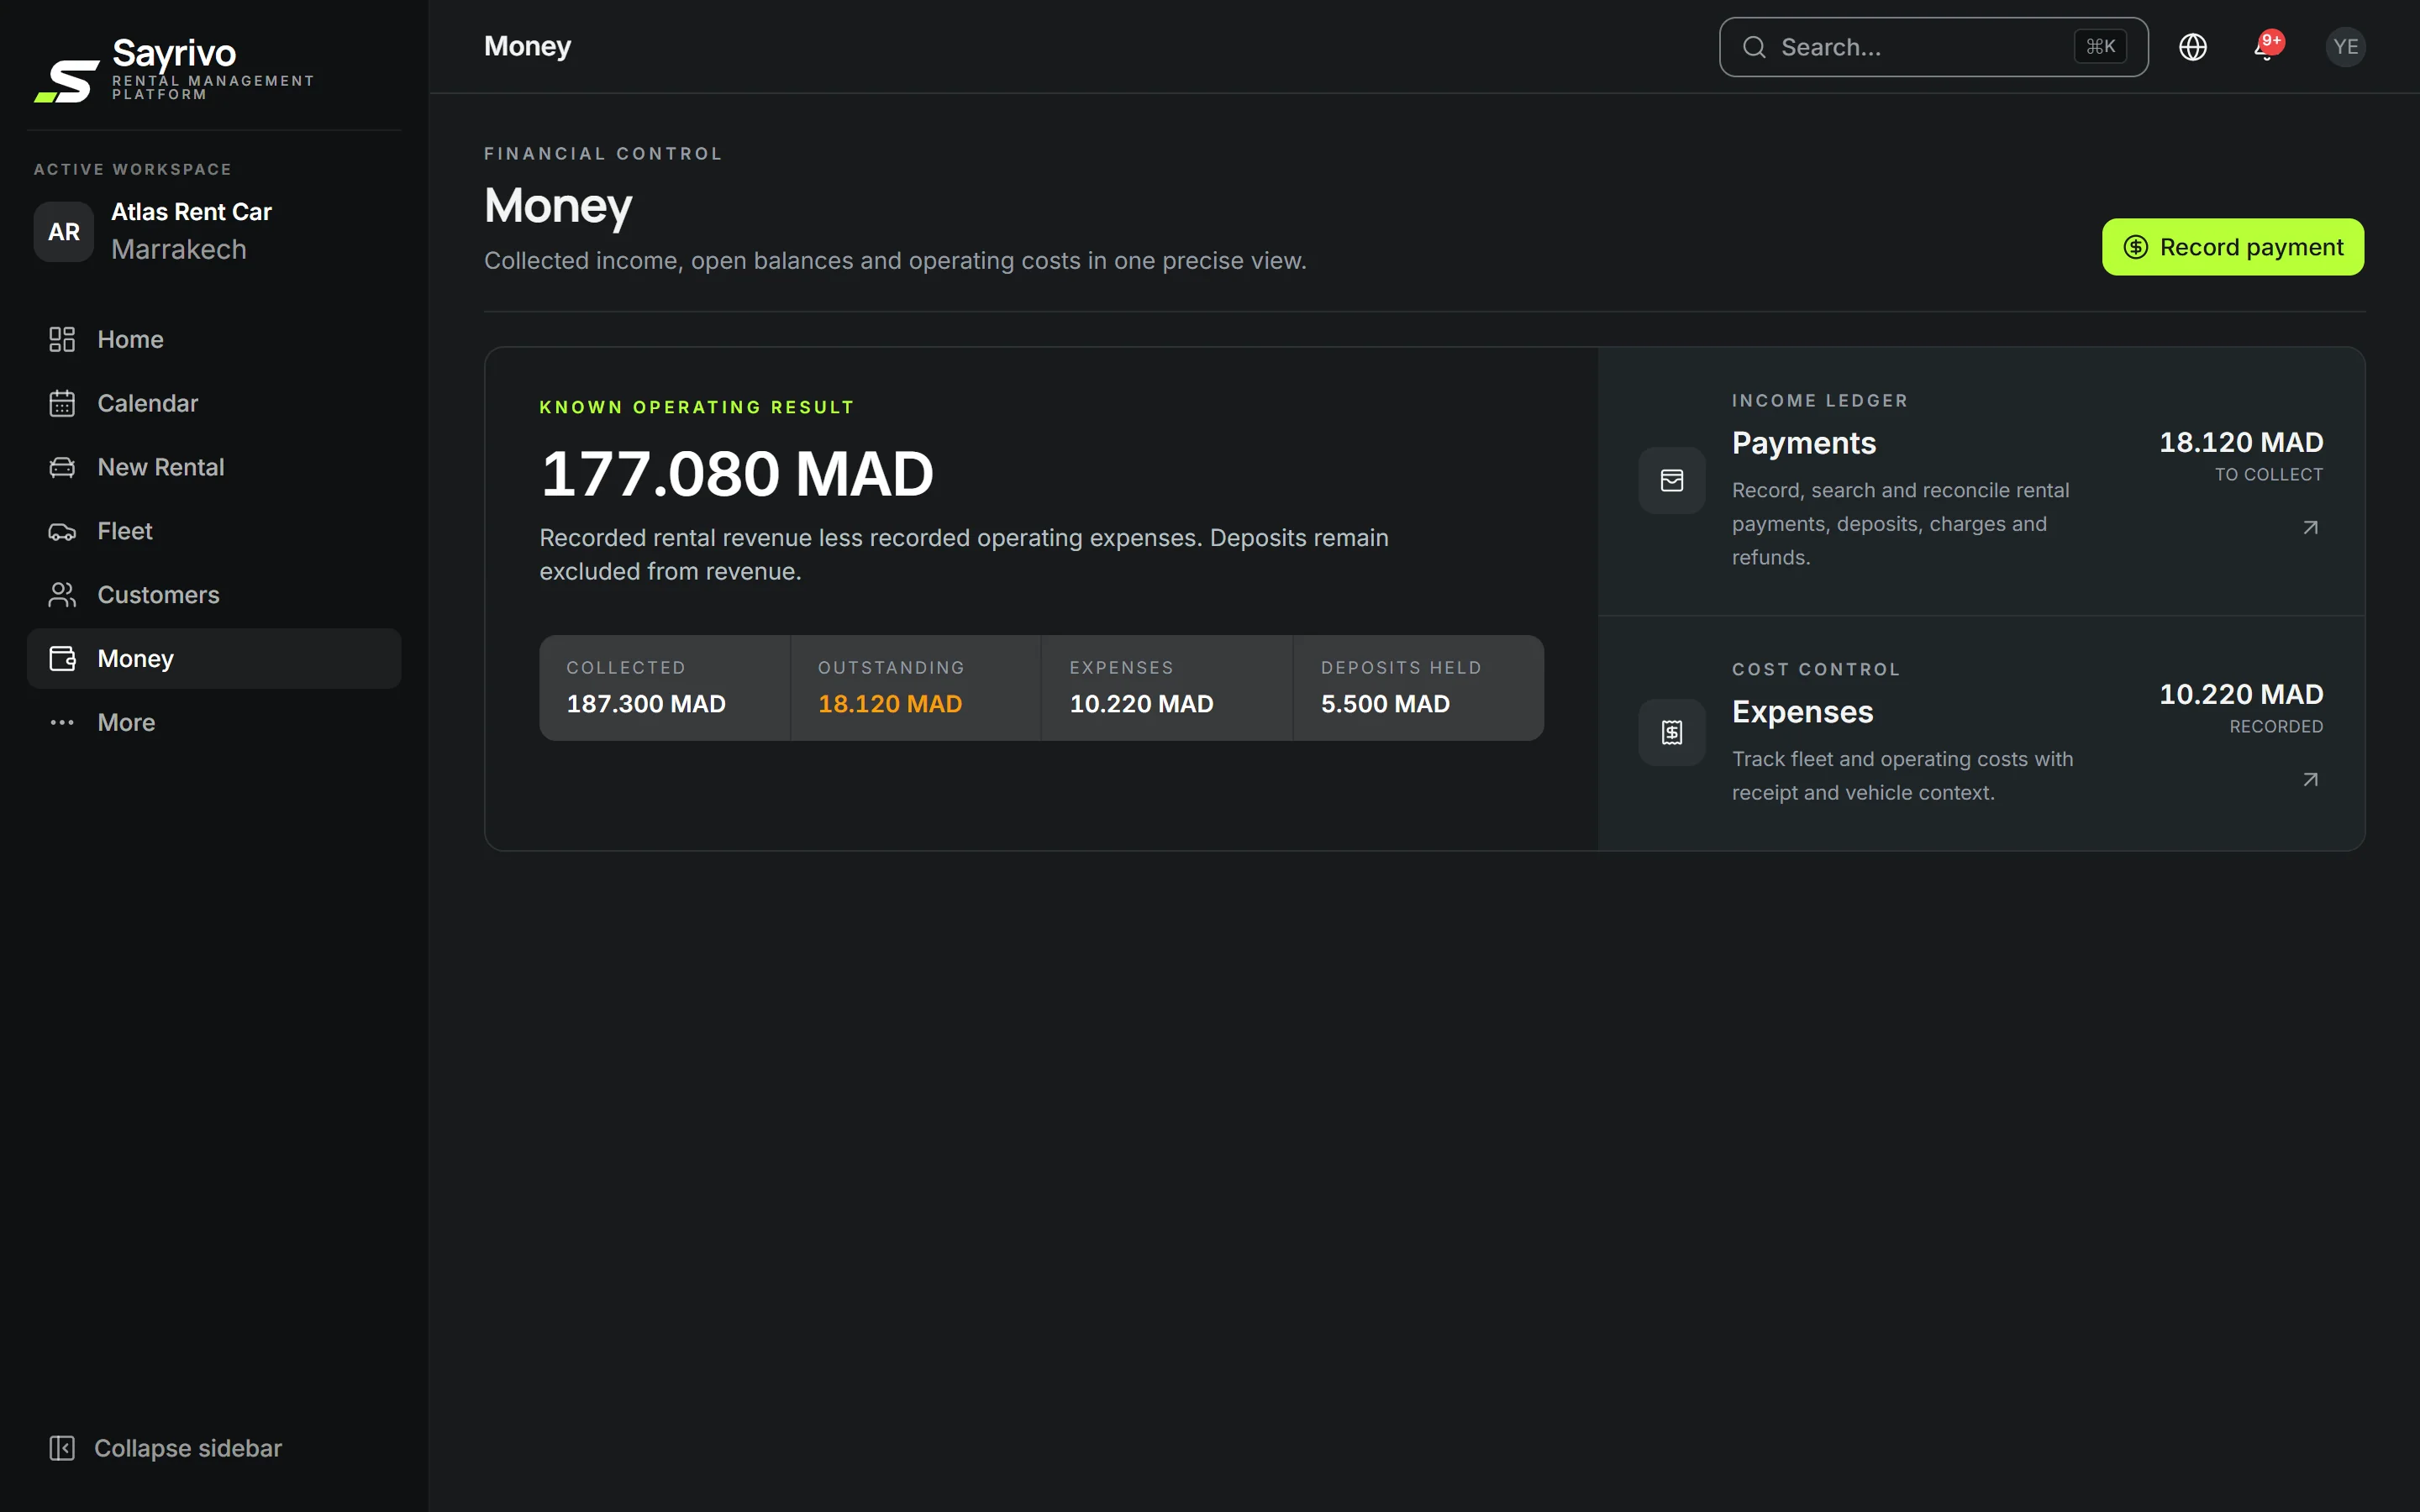Open Calendar from the sidebar
The height and width of the screenshot is (1512, 2420).
pyautogui.click(x=214, y=404)
